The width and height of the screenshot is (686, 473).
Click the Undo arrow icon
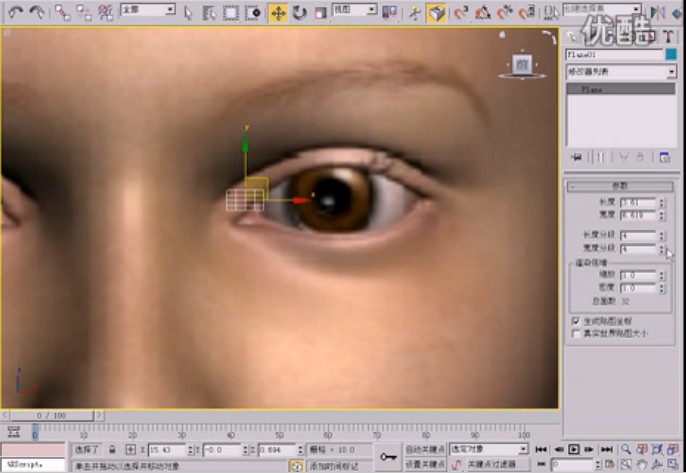point(15,13)
